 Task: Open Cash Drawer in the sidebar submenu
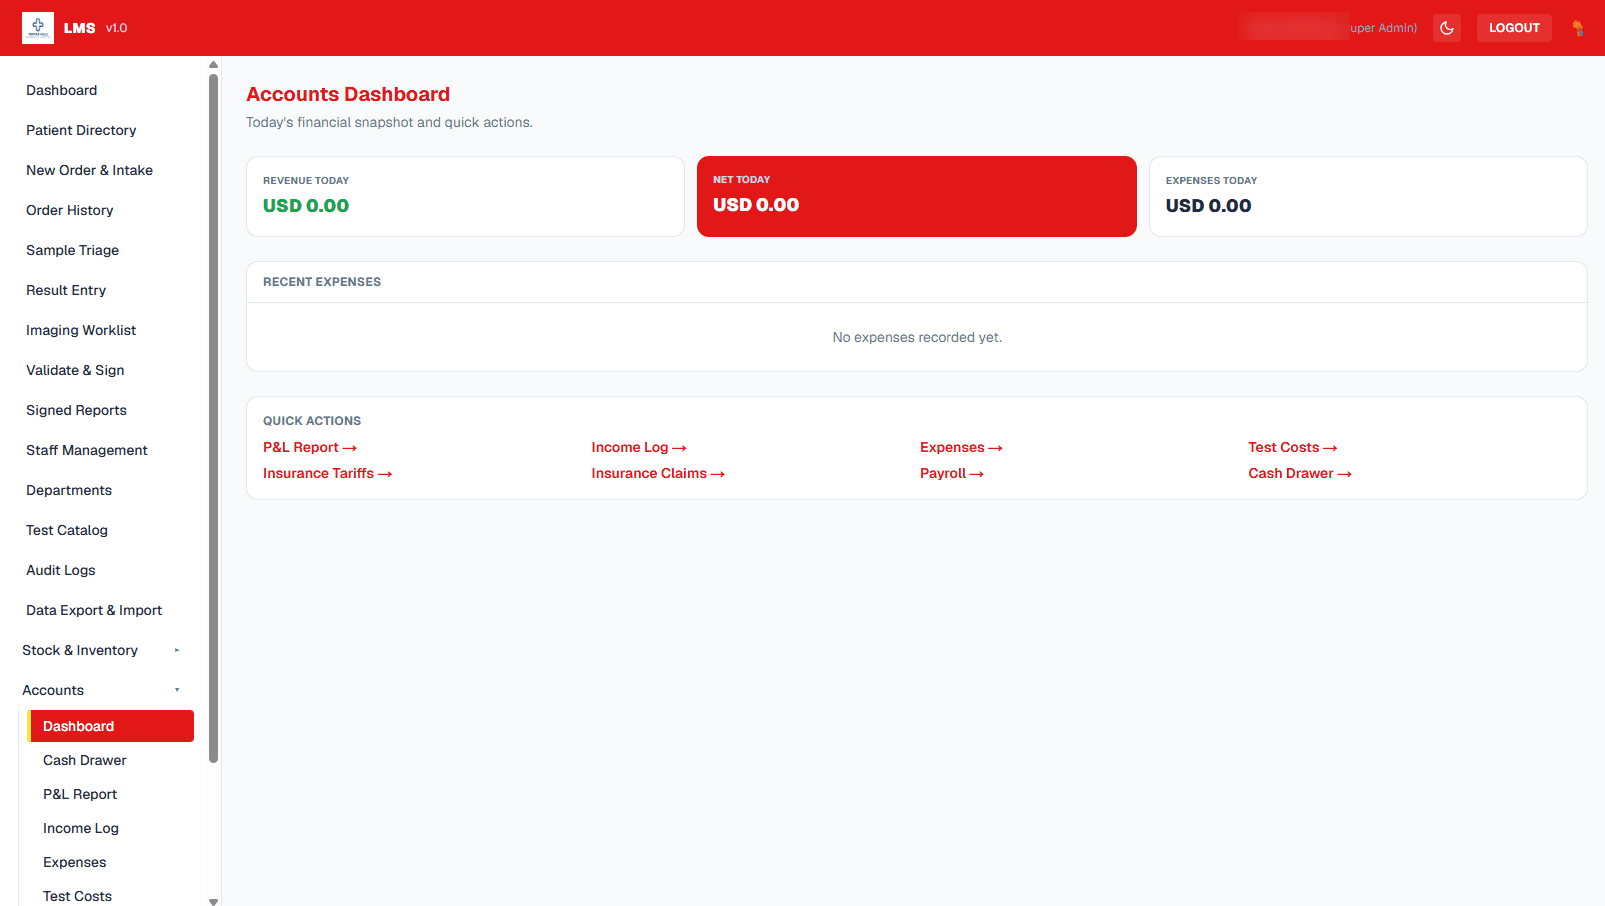click(x=85, y=760)
